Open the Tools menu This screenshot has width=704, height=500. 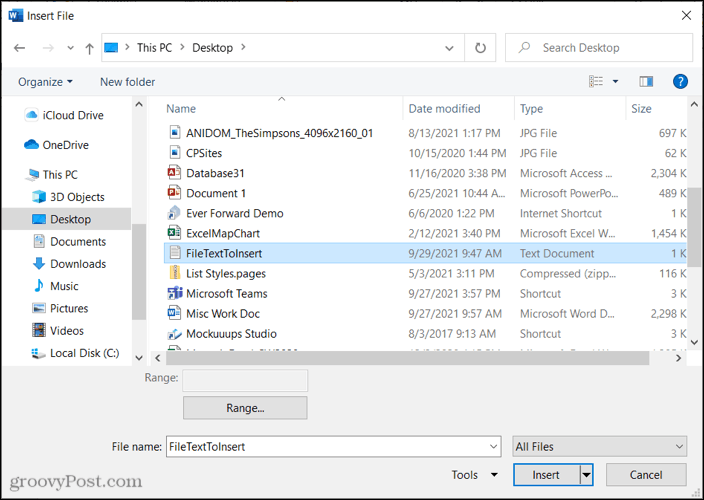click(474, 475)
